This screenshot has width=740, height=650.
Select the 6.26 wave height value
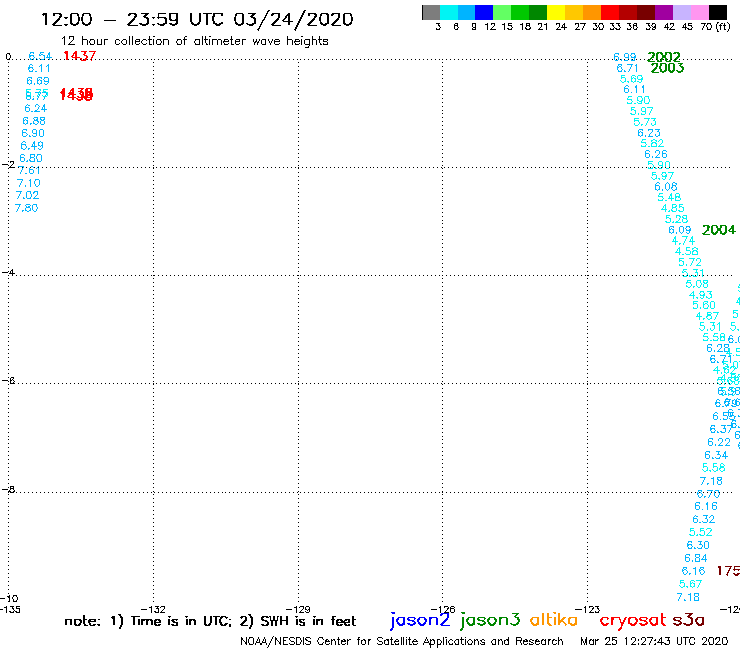(656, 154)
